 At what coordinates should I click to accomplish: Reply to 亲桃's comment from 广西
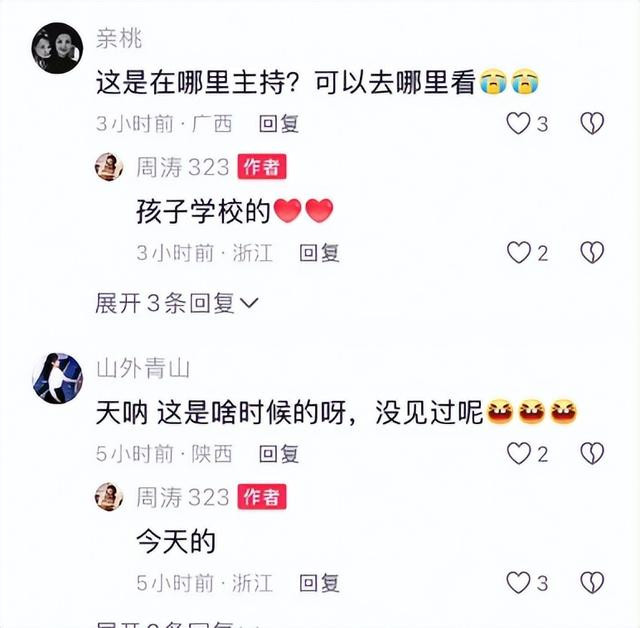279,124
